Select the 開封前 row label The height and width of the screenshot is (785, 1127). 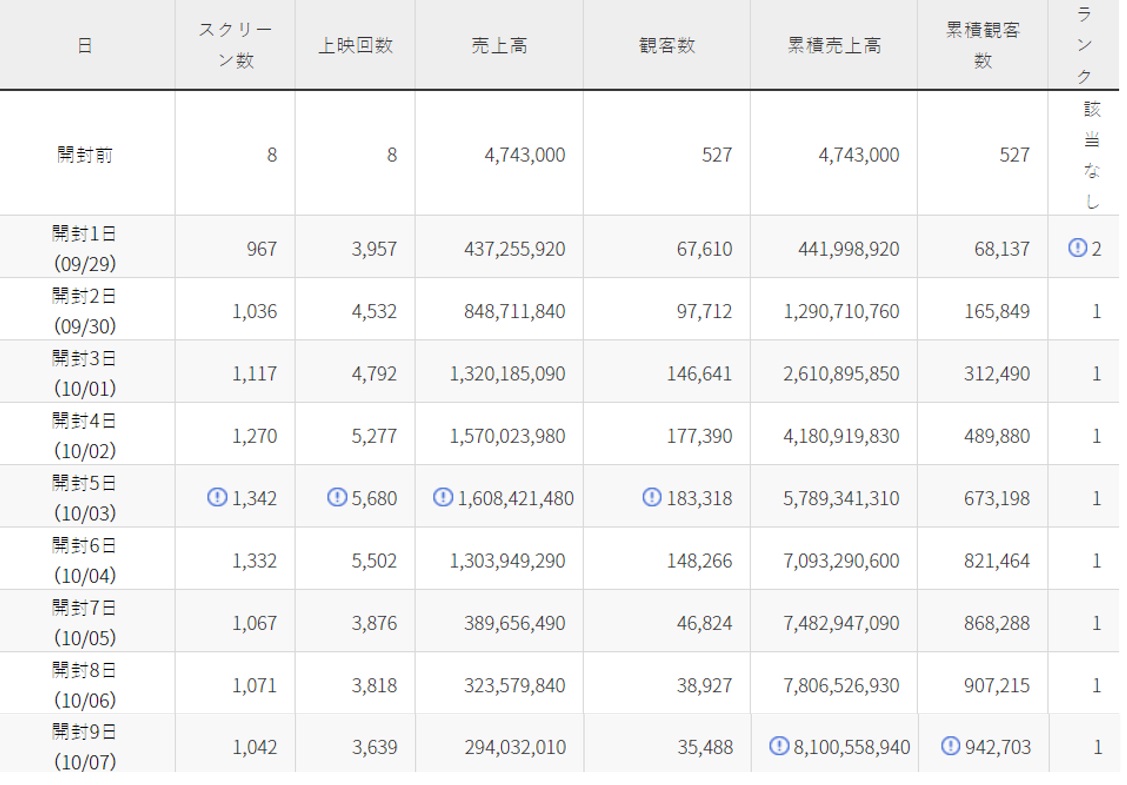pos(85,155)
